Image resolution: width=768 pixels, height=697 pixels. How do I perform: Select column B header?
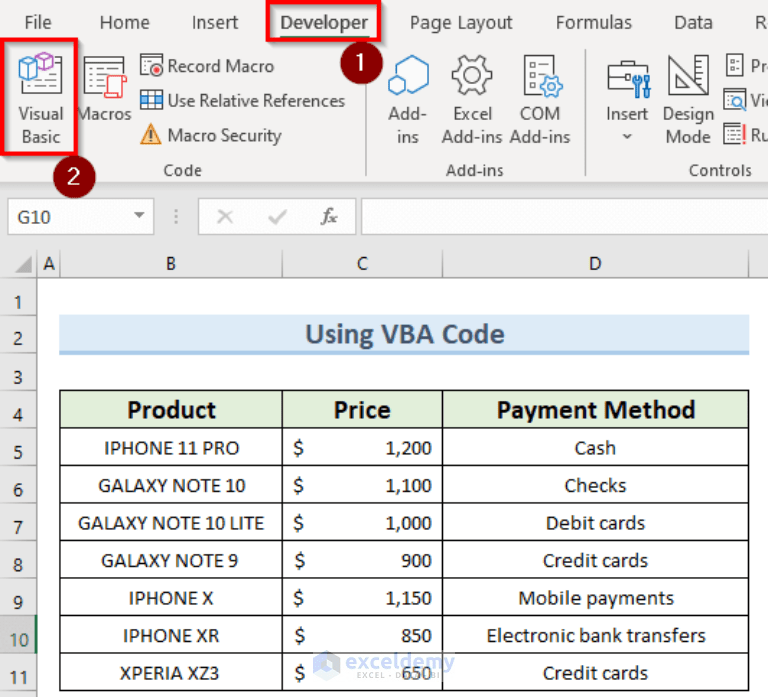click(x=171, y=264)
